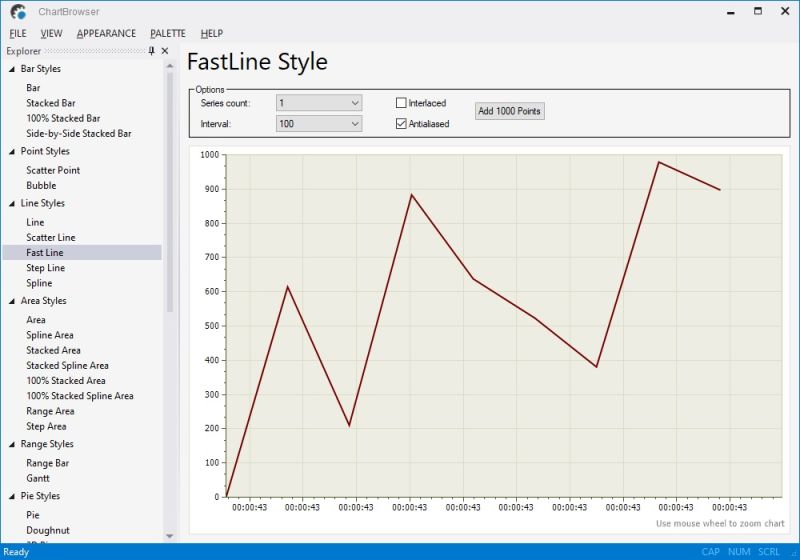Open the APPEARANCE menu
Screen dimensions: 800x560
click(x=106, y=34)
